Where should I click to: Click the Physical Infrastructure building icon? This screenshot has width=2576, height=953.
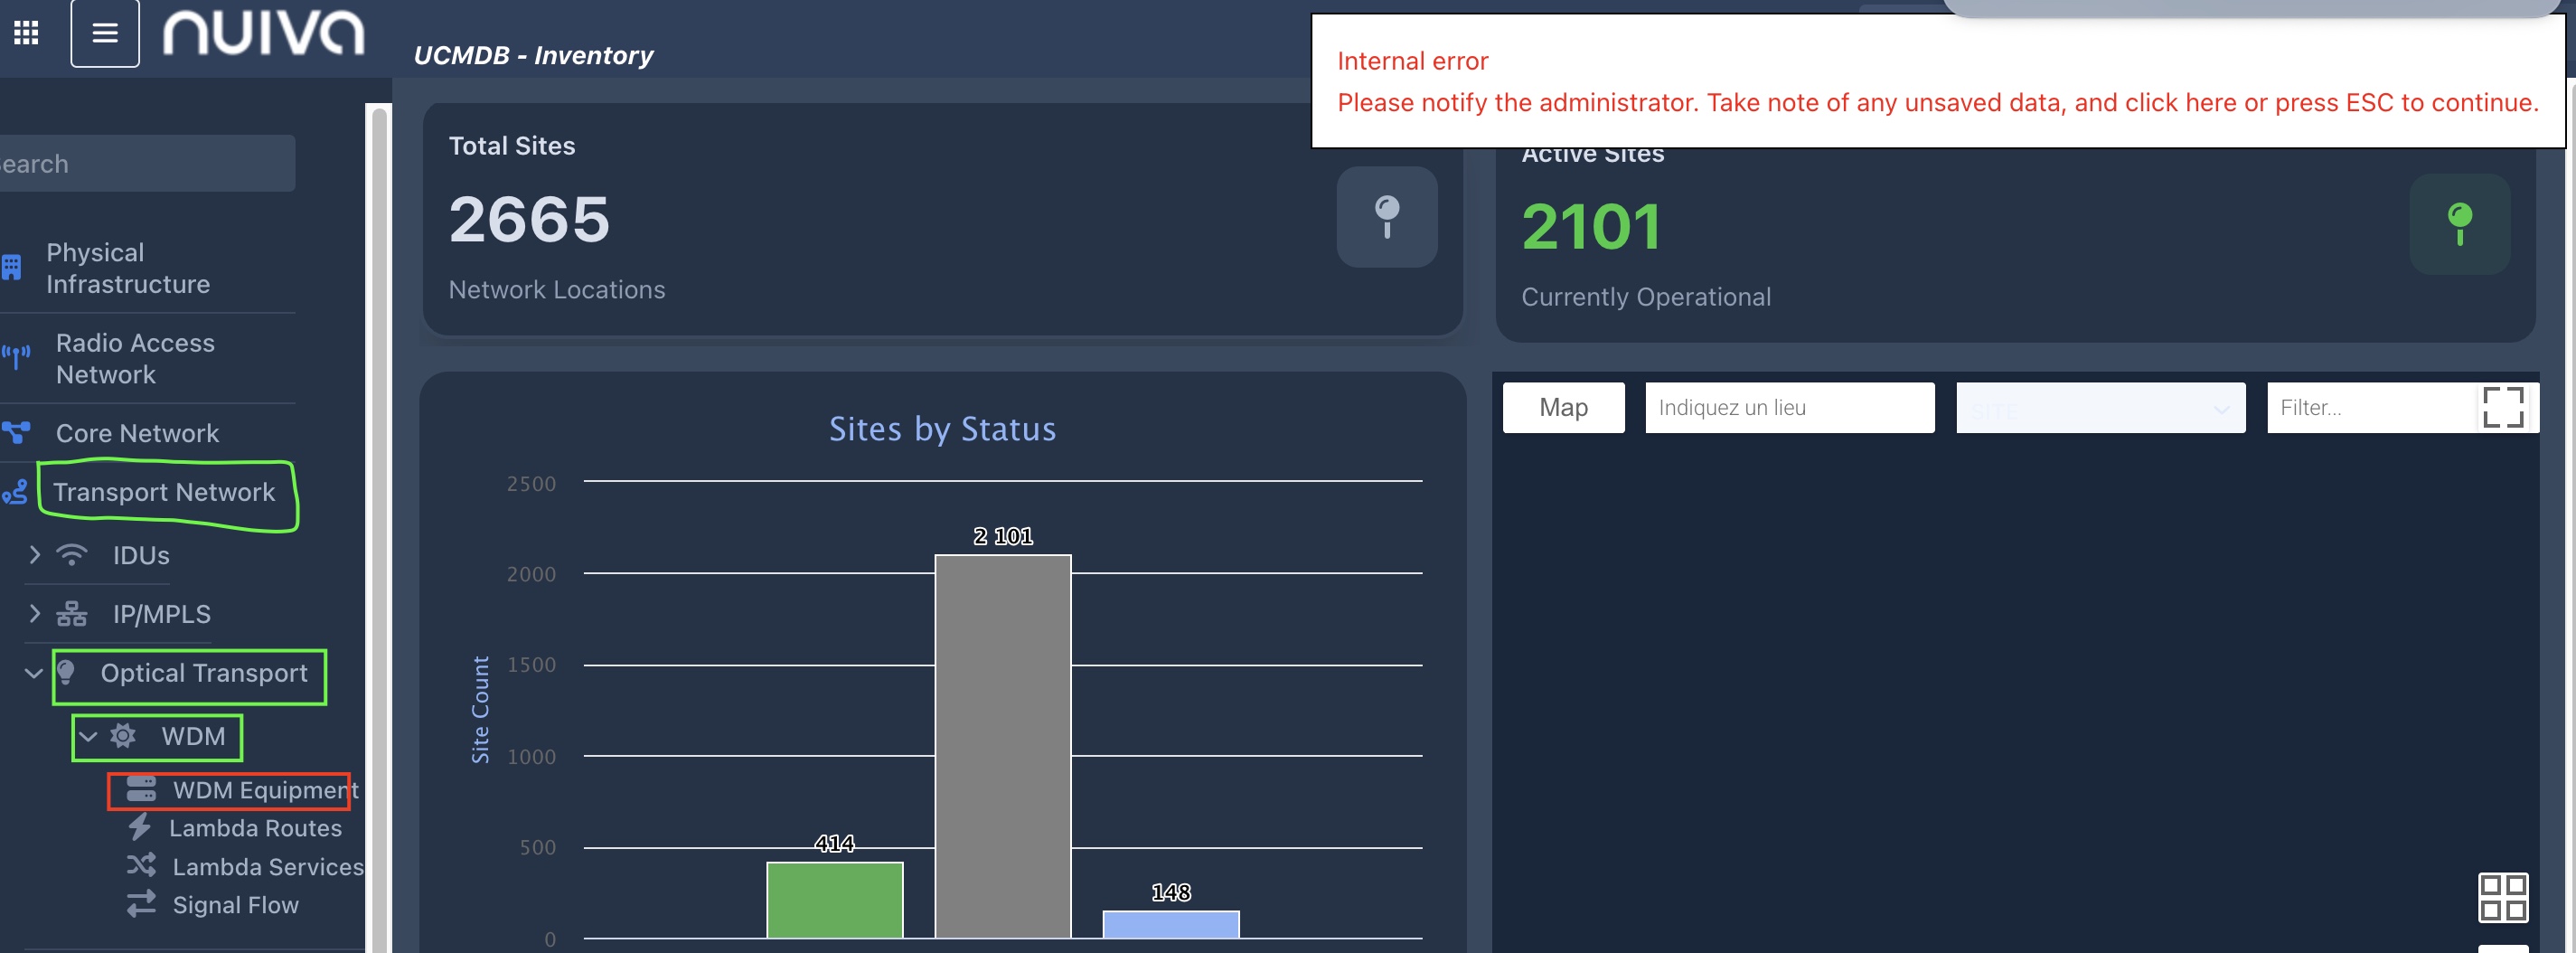click(x=12, y=268)
